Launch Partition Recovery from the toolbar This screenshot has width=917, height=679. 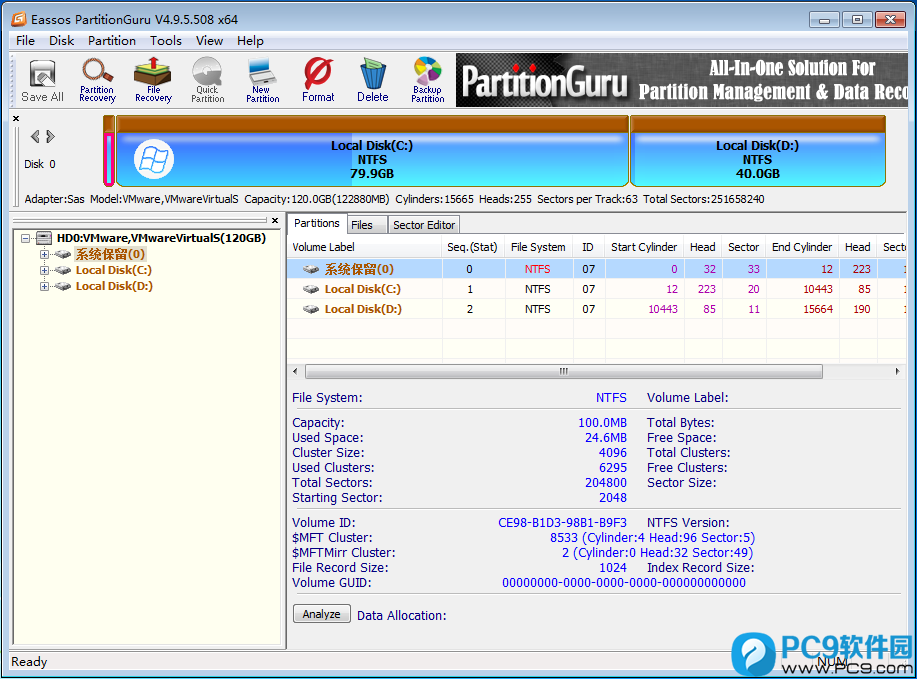coord(97,81)
